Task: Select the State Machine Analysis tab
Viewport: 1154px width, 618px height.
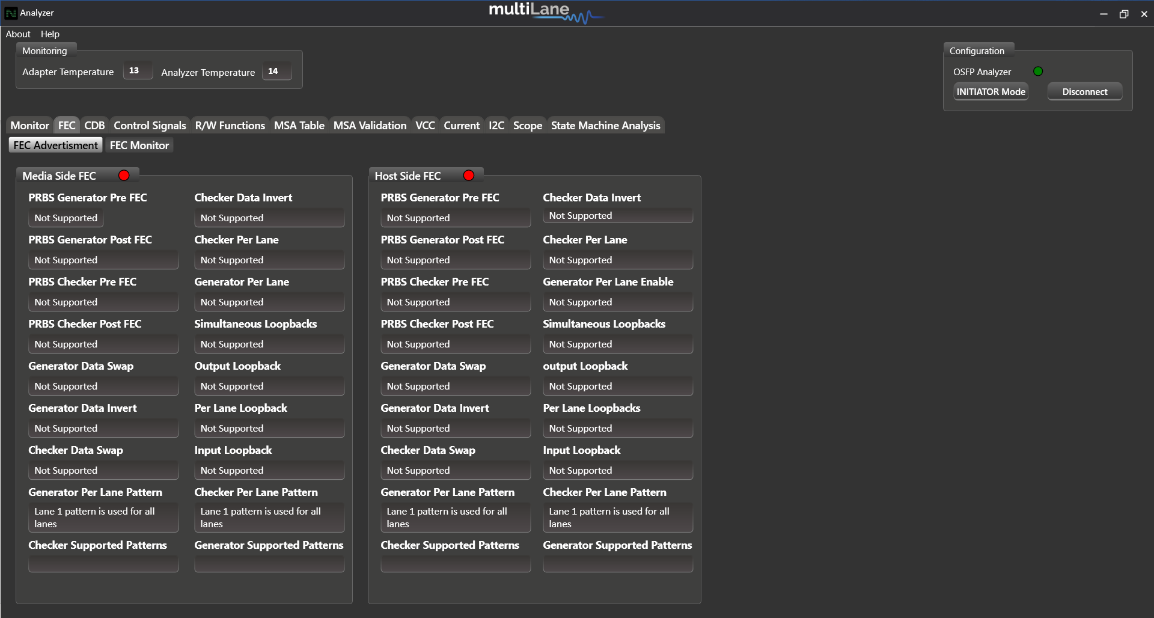Action: point(606,126)
